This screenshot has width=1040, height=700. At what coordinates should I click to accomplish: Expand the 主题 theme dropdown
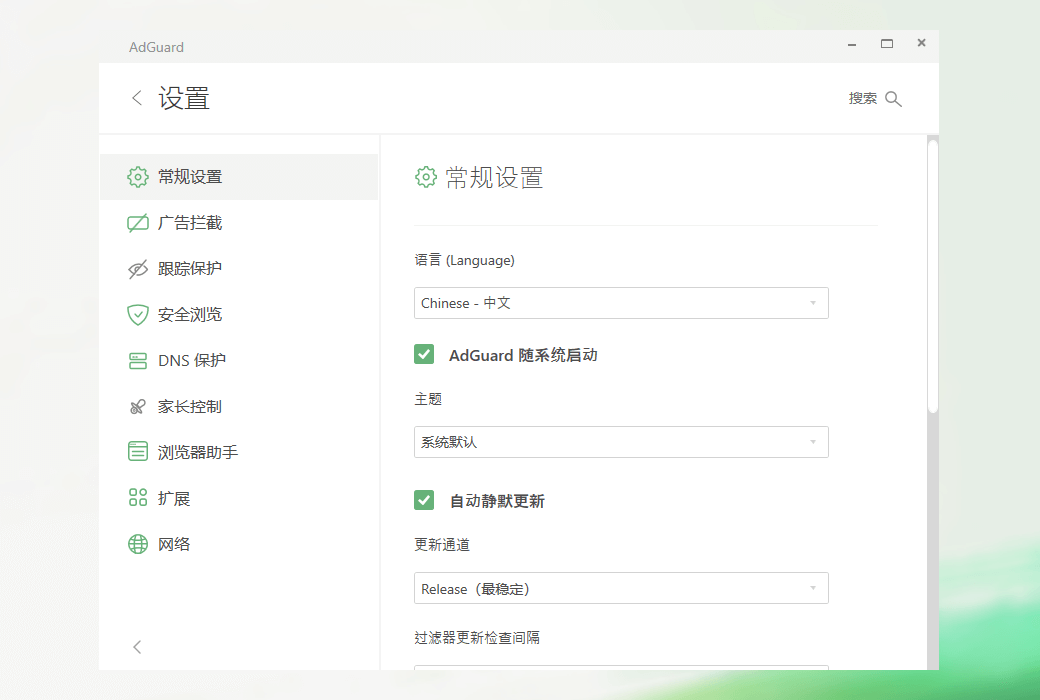(x=621, y=442)
